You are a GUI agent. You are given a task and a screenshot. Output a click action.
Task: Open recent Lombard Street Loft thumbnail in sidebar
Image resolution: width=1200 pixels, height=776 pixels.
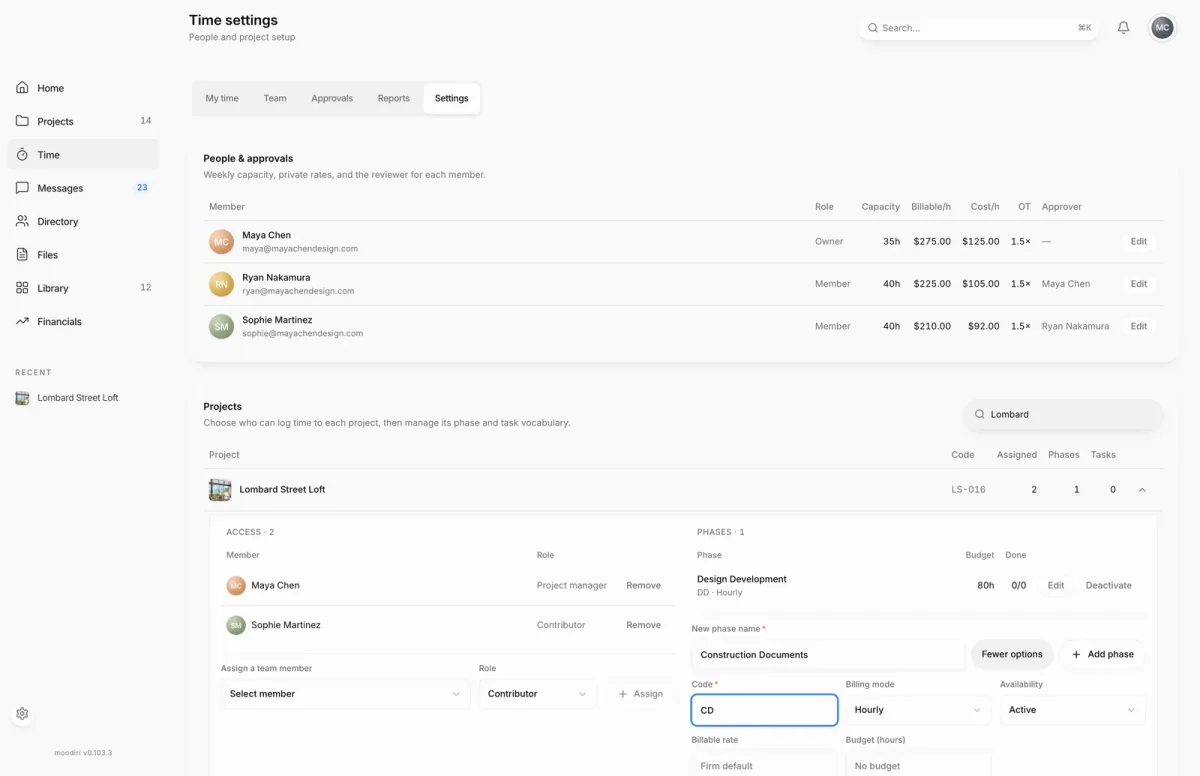[x=22, y=398]
